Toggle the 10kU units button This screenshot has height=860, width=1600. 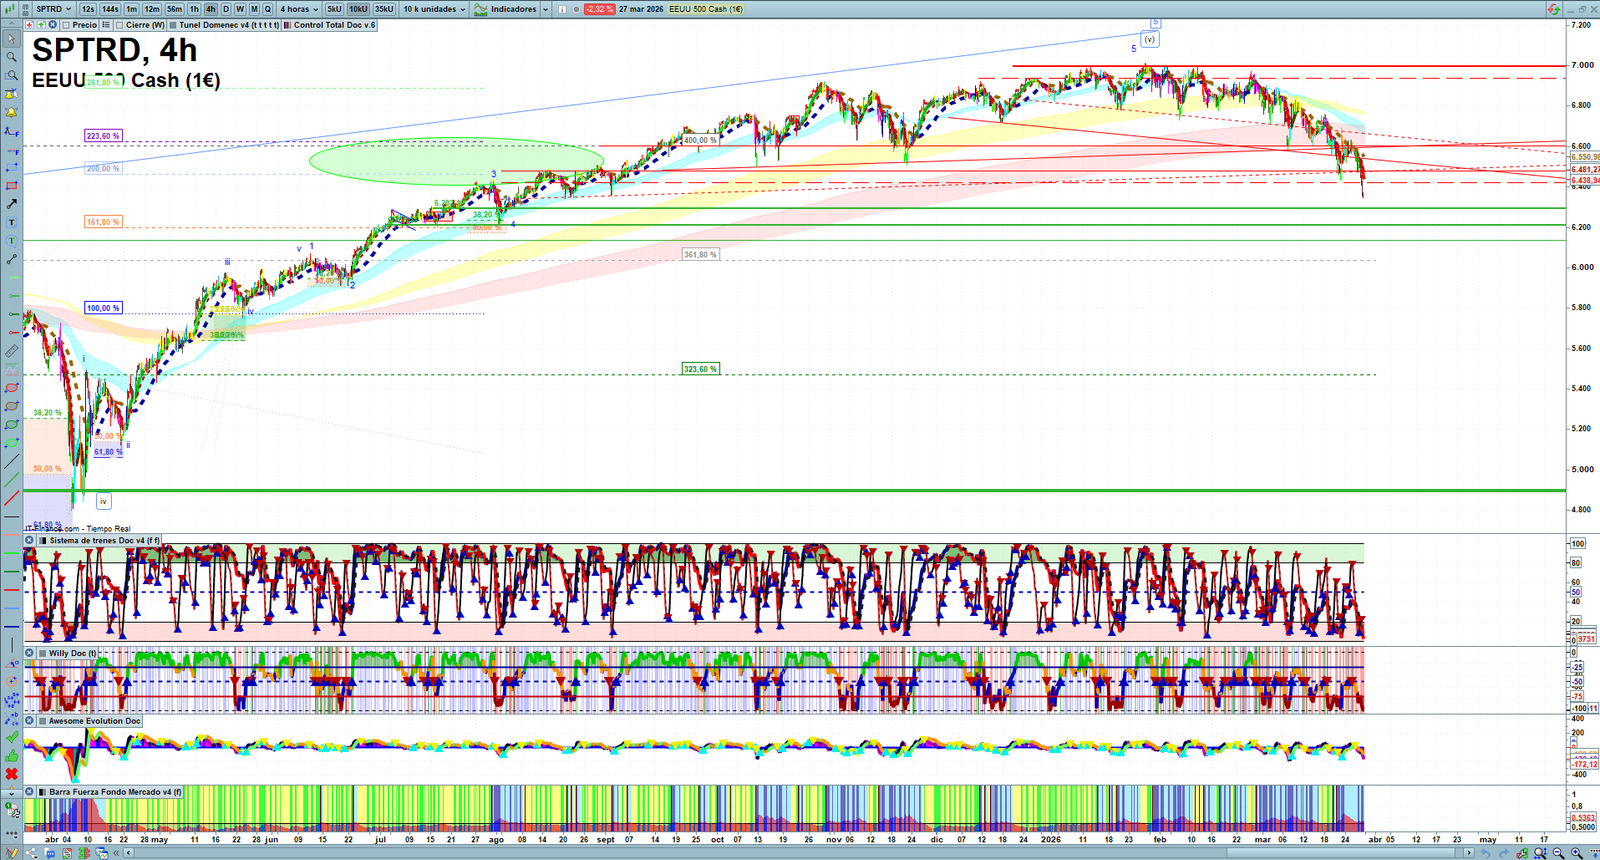pyautogui.click(x=358, y=9)
